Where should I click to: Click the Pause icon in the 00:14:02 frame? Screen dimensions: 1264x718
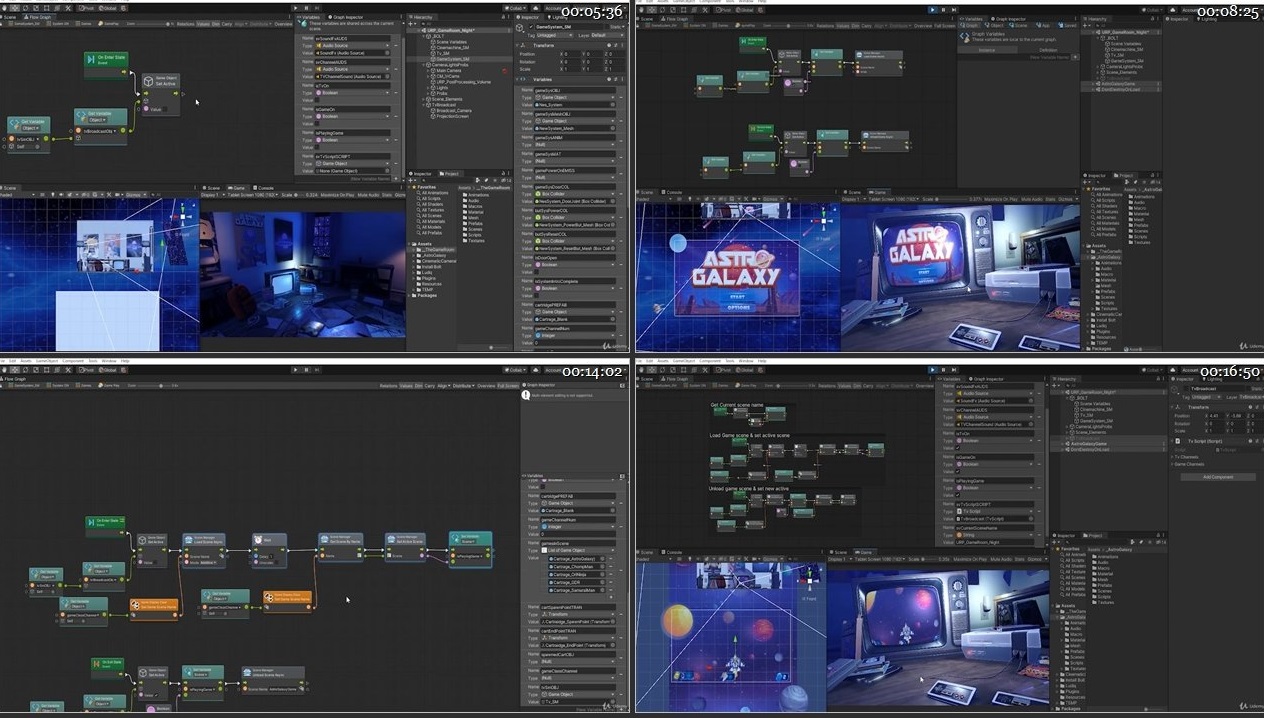(x=307, y=370)
